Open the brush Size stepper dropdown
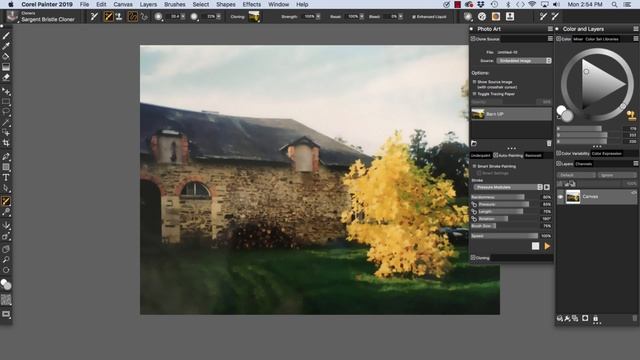The height and width of the screenshot is (360, 640). (183, 17)
